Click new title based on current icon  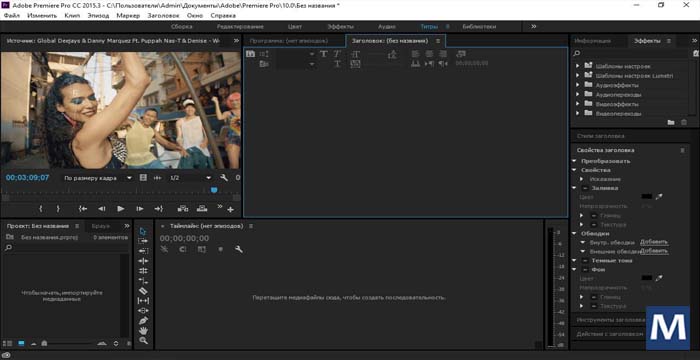pos(250,54)
